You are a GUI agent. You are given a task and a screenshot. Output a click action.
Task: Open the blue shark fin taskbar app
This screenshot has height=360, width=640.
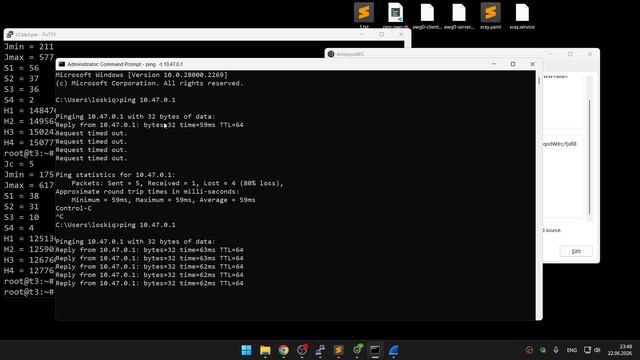click(x=393, y=350)
